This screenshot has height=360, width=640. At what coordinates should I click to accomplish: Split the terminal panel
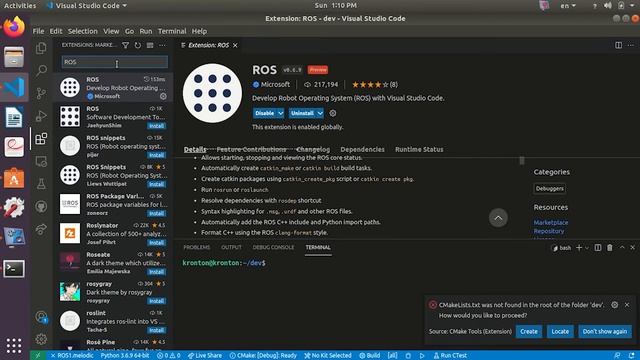[x=598, y=248]
